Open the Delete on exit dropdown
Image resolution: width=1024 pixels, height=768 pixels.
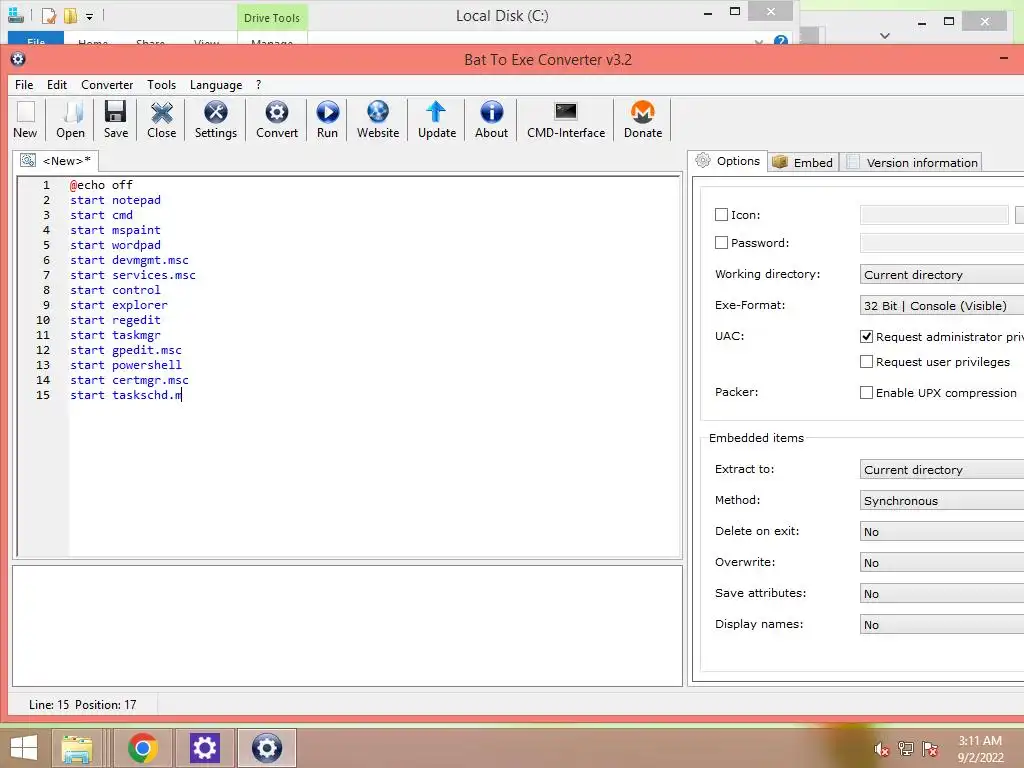pyautogui.click(x=942, y=532)
